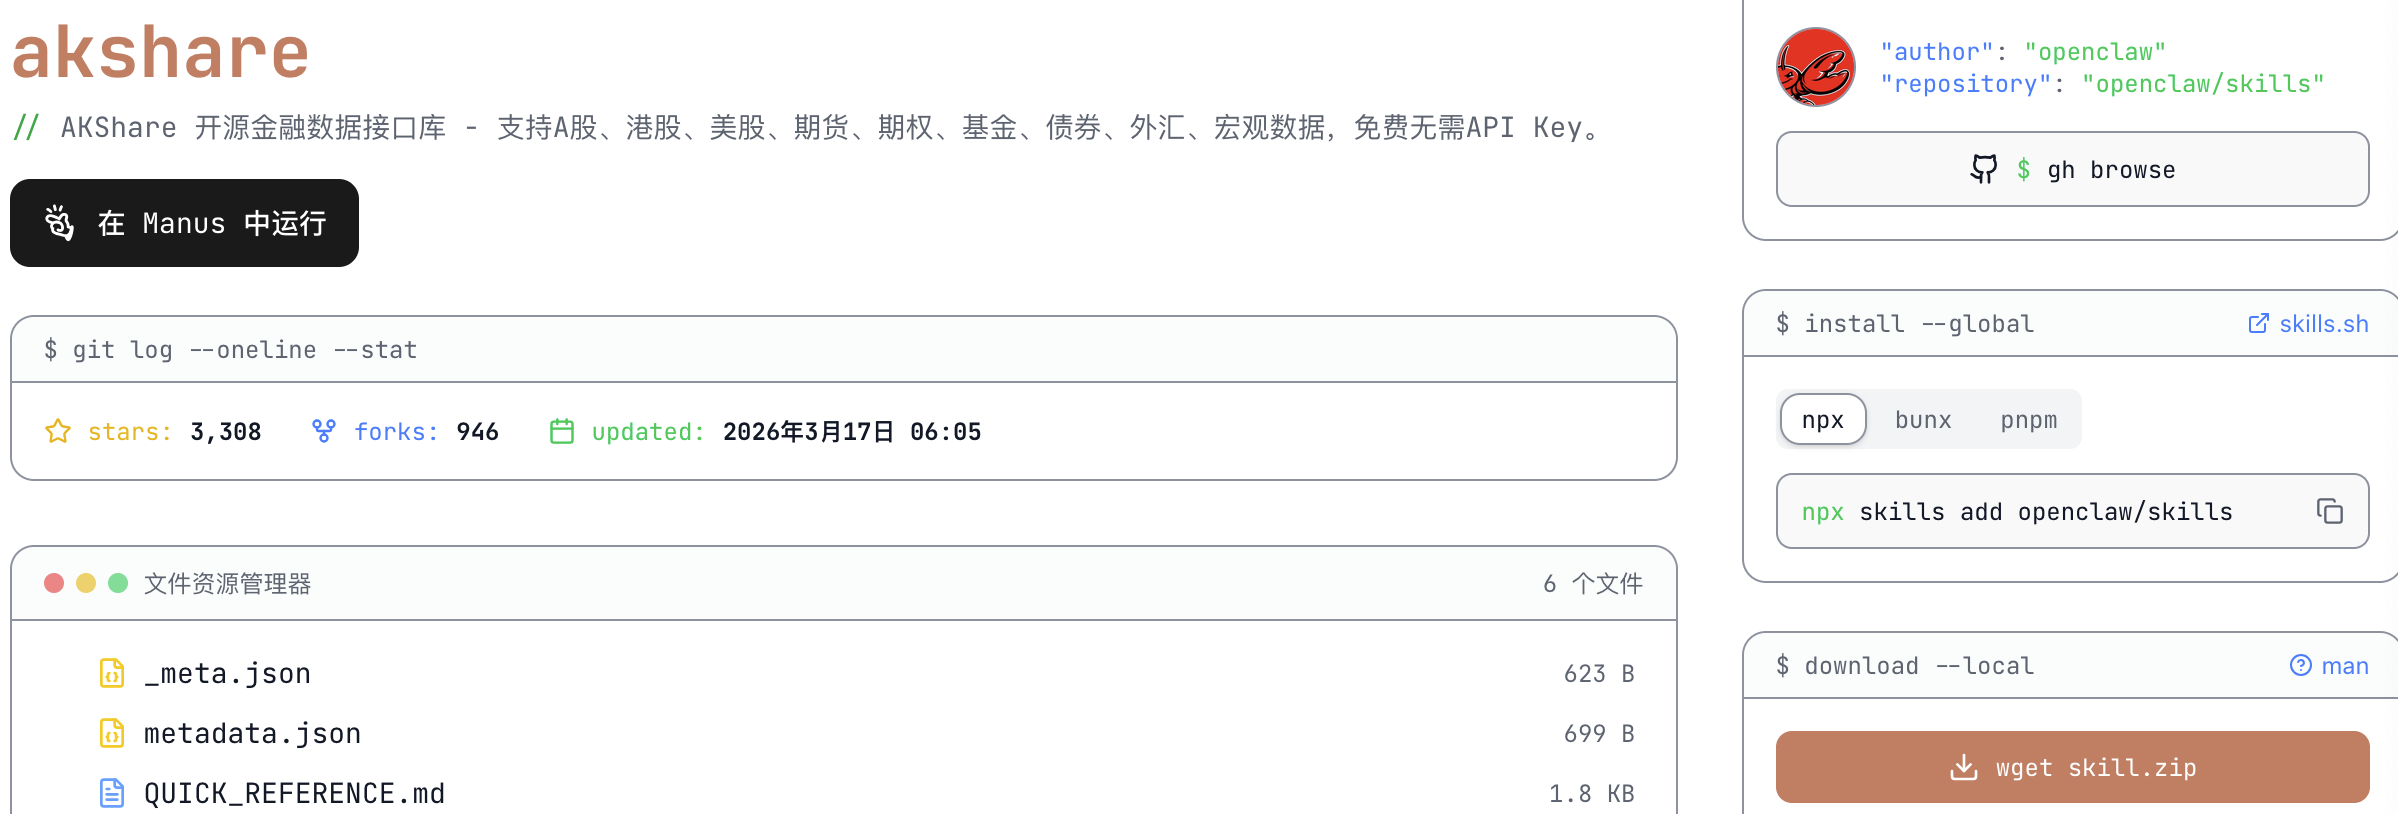Open the man help link
The image size is (2398, 814).
2329,666
